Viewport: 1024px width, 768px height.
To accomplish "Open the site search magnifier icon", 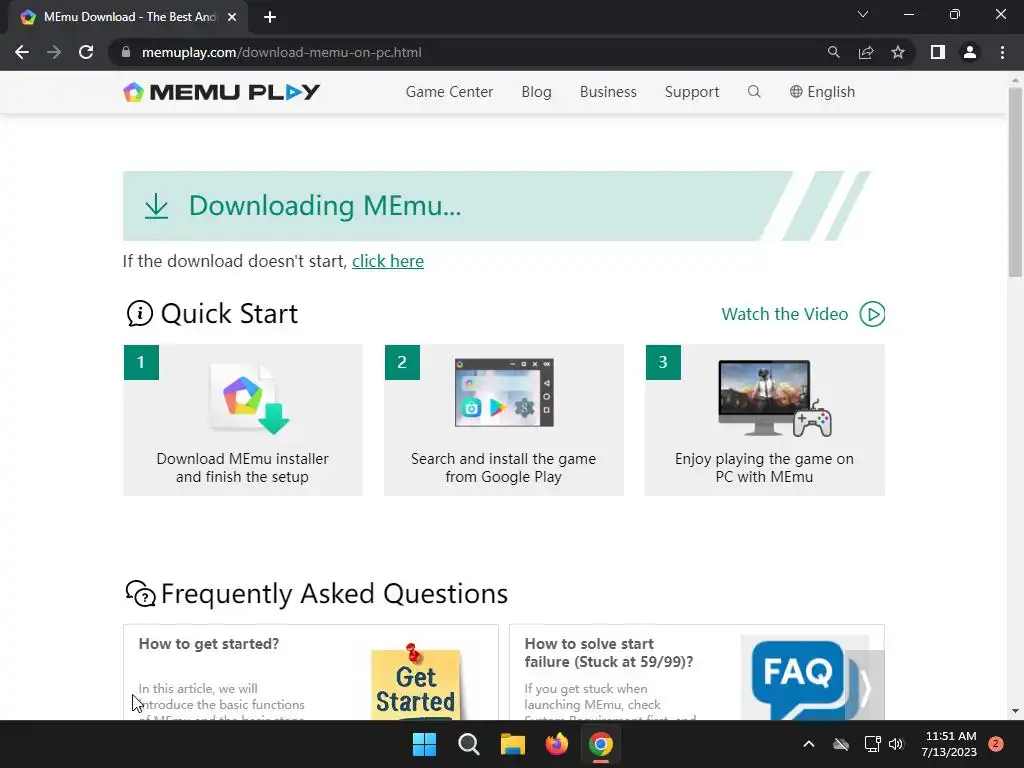I will [x=754, y=91].
